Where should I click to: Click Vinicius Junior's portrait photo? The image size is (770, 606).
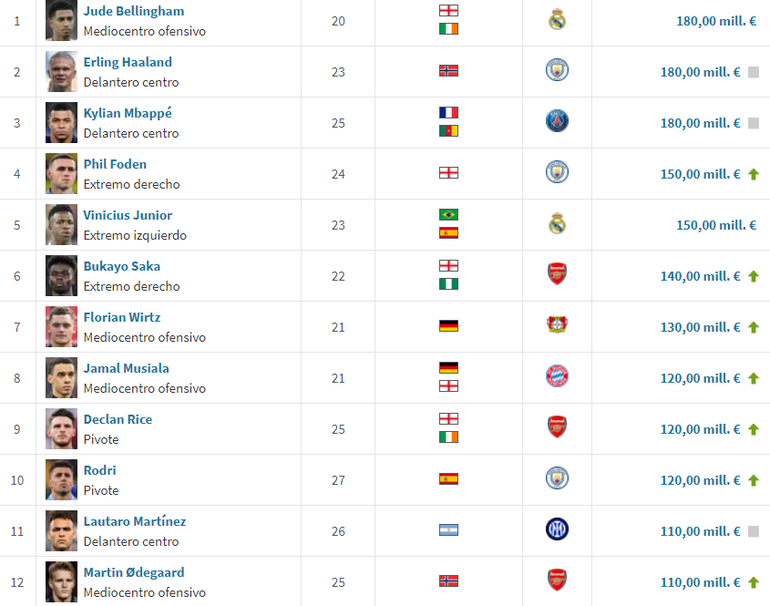click(x=61, y=225)
